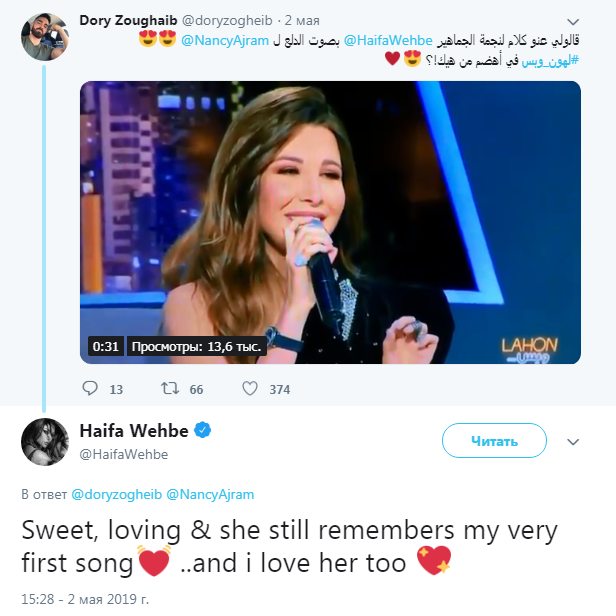Click the Haifa Wehbe display name

point(133,431)
